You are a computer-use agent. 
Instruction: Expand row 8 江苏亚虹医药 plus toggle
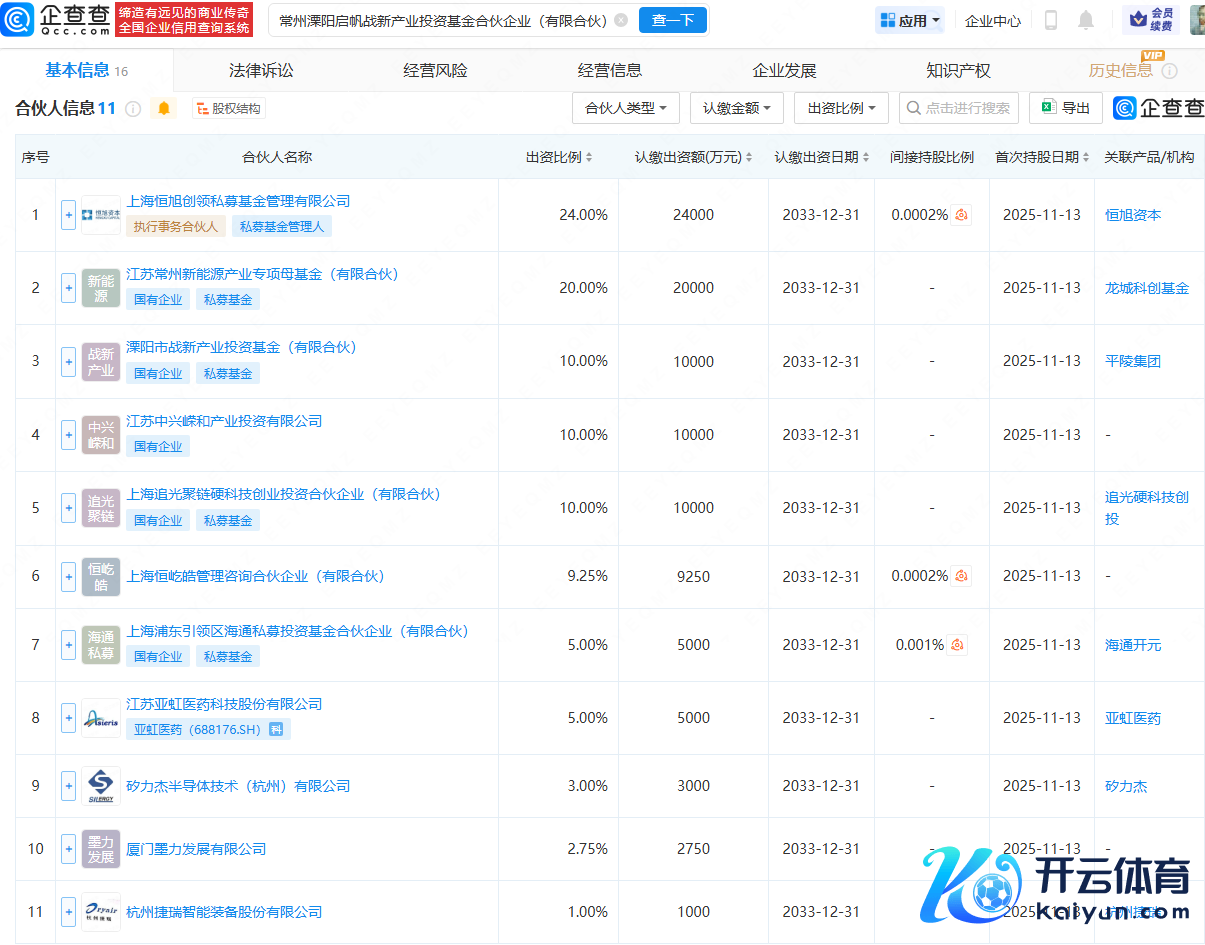point(68,718)
